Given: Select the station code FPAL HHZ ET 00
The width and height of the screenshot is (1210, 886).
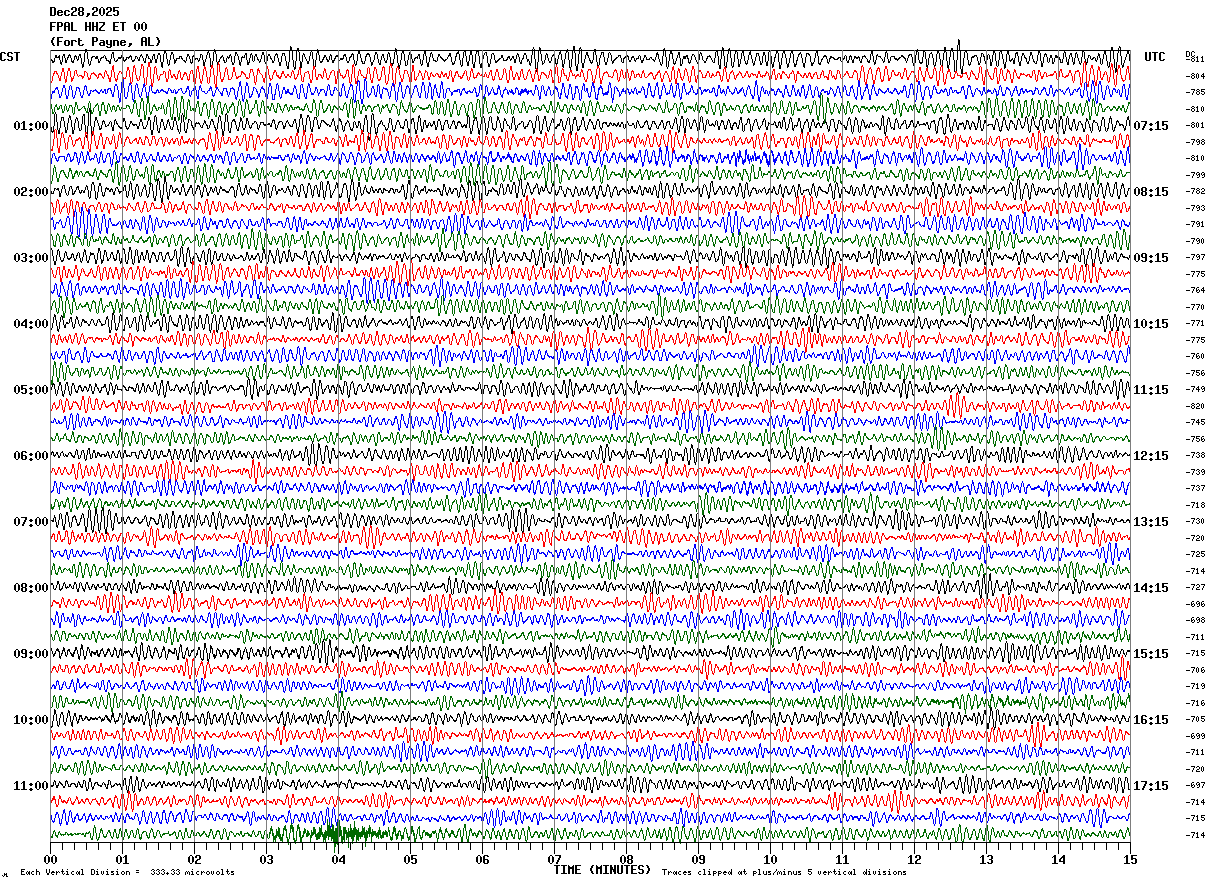Looking at the screenshot, I should 98,27.
